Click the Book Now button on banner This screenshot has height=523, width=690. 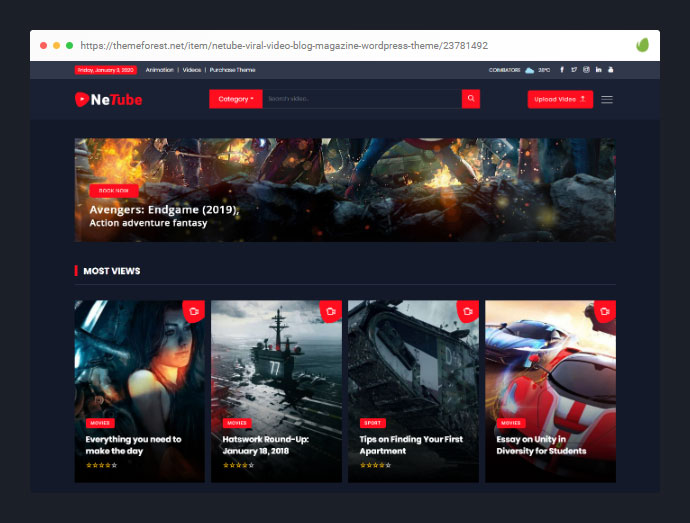[x=114, y=191]
